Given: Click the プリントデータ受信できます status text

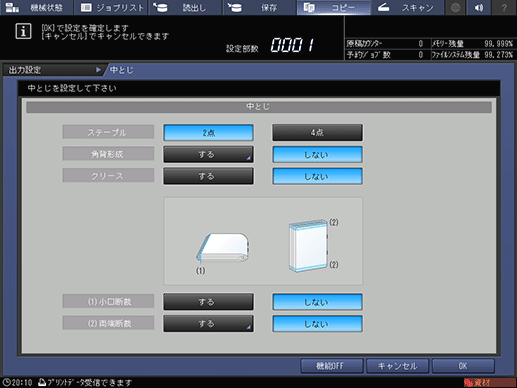Looking at the screenshot, I should point(89,383).
